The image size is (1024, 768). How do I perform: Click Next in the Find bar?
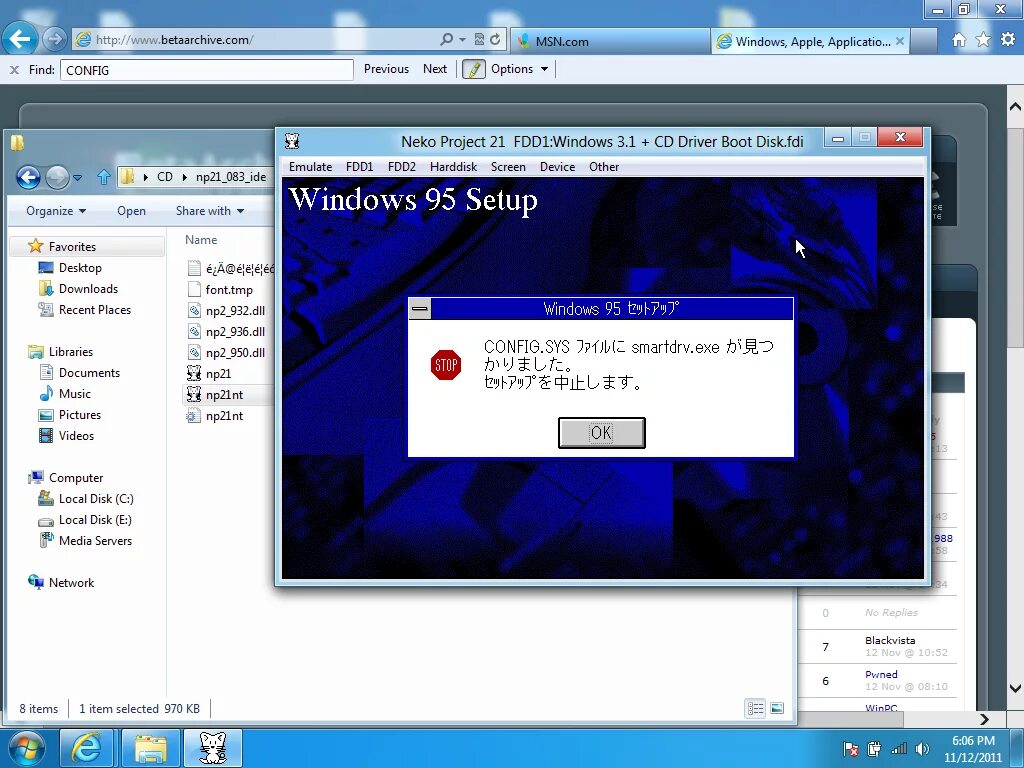point(435,69)
